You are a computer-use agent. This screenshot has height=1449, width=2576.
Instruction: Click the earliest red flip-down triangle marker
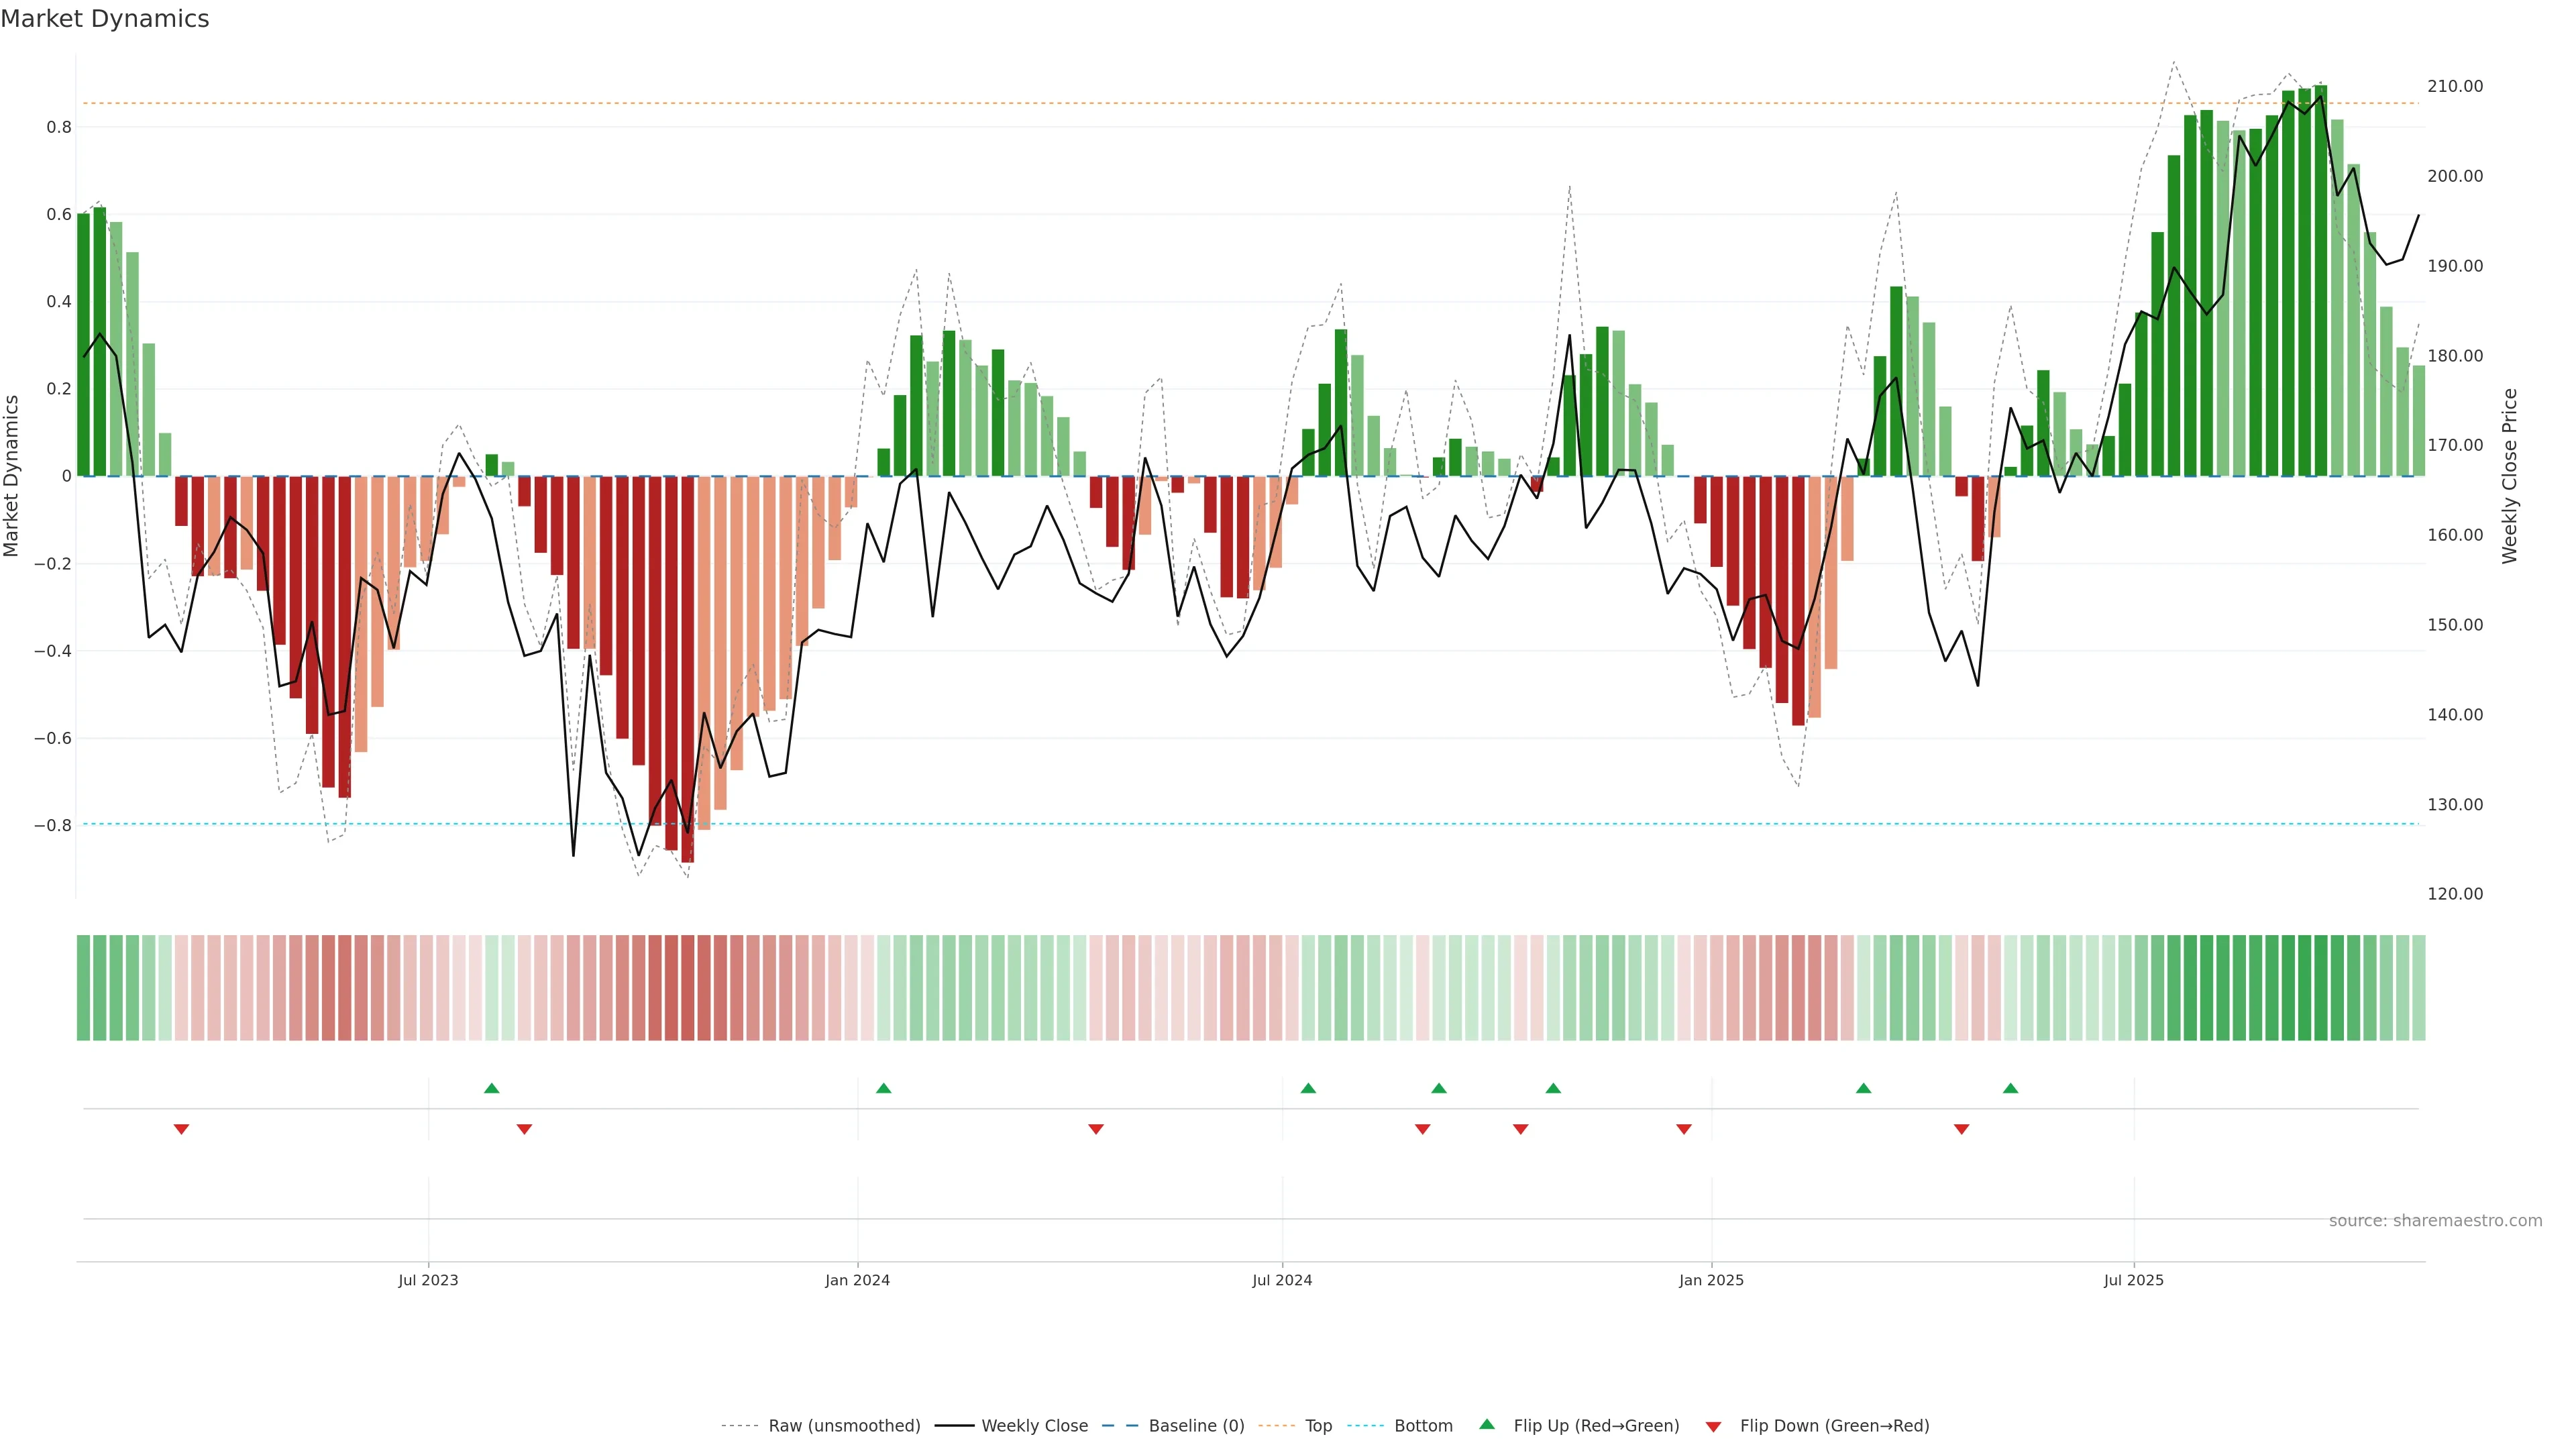181,1129
